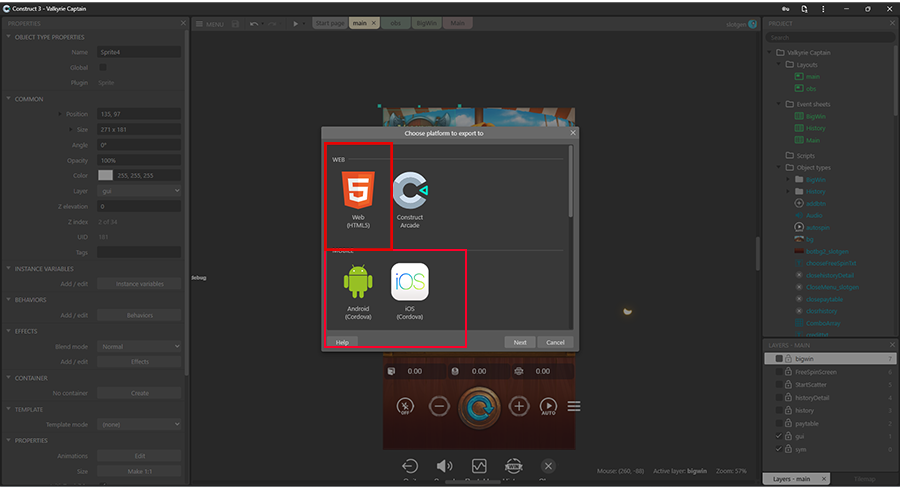Screen dimensions: 900x489
Task: Click the save icon in the toolbar
Action: [x=235, y=23]
